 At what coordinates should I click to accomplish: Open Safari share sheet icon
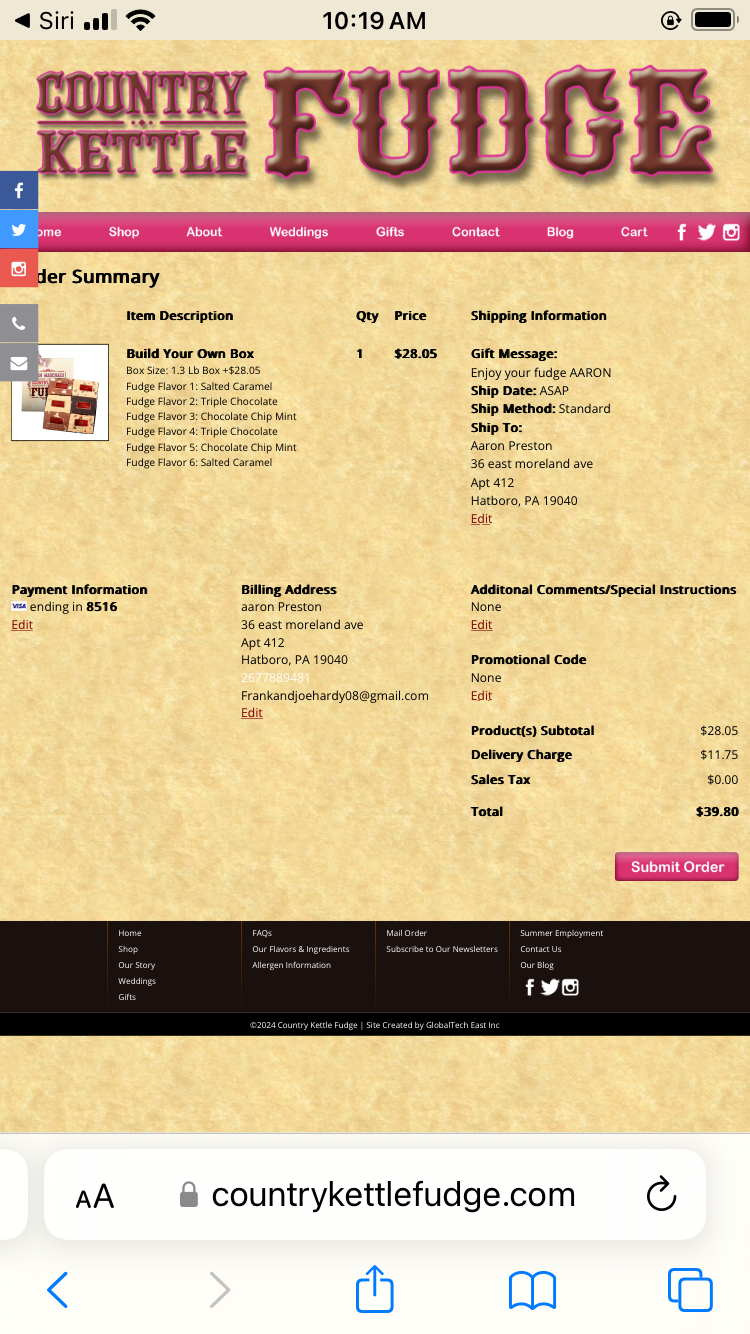pyautogui.click(x=375, y=1287)
